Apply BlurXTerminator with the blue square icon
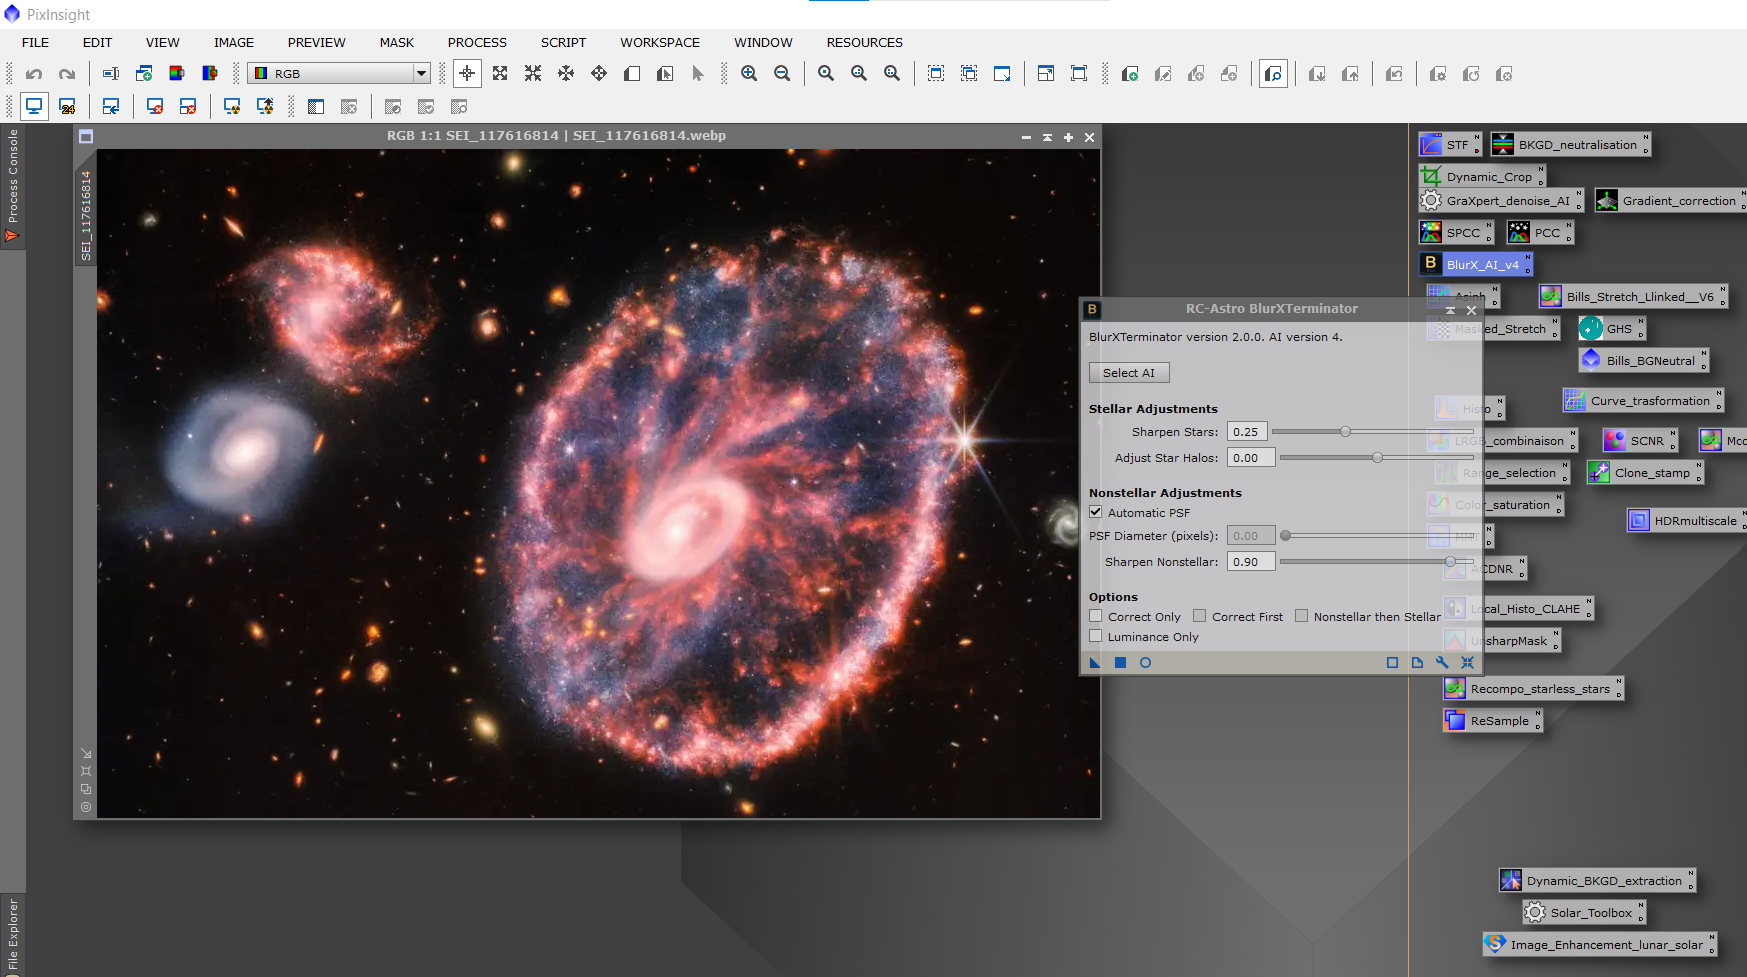Image resolution: width=1747 pixels, height=977 pixels. [x=1120, y=662]
